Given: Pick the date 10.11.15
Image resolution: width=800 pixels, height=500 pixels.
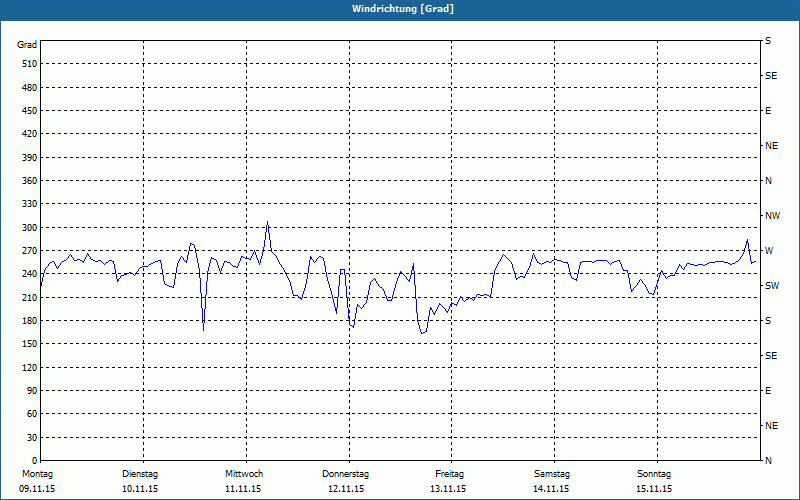Looking at the screenshot, I should 140,489.
